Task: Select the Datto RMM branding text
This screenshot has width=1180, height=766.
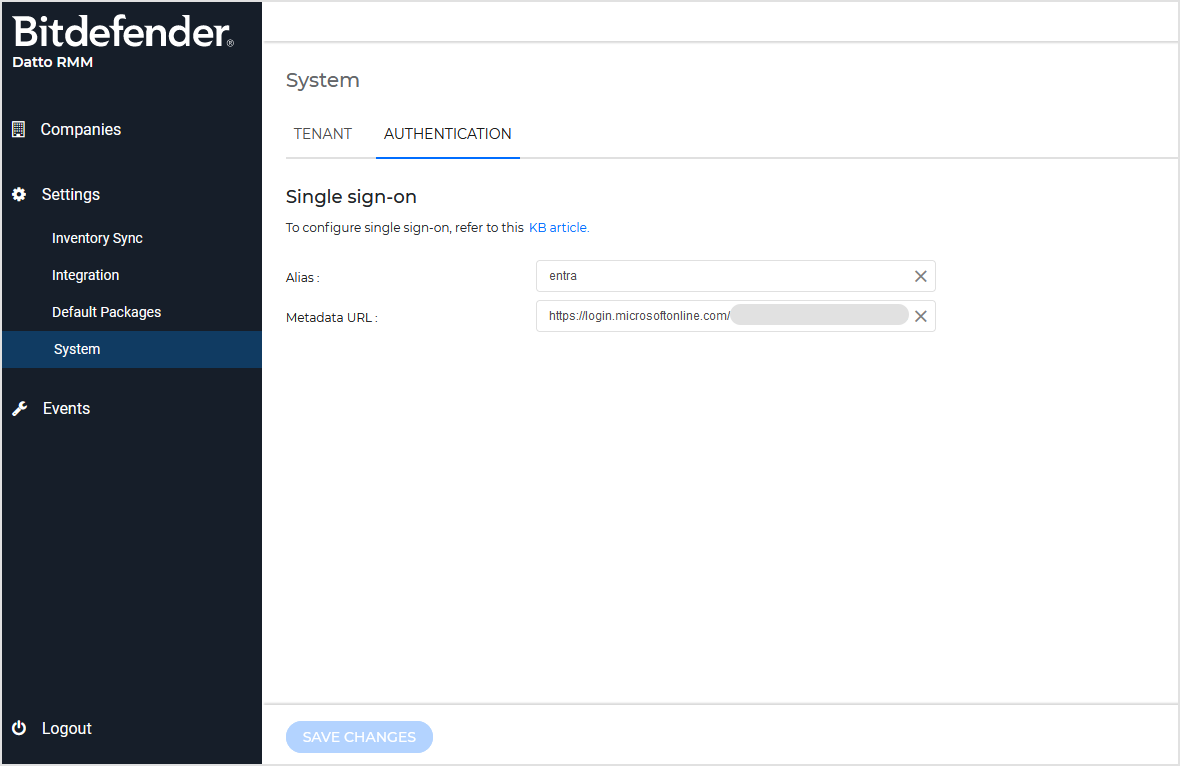Action: (x=52, y=61)
